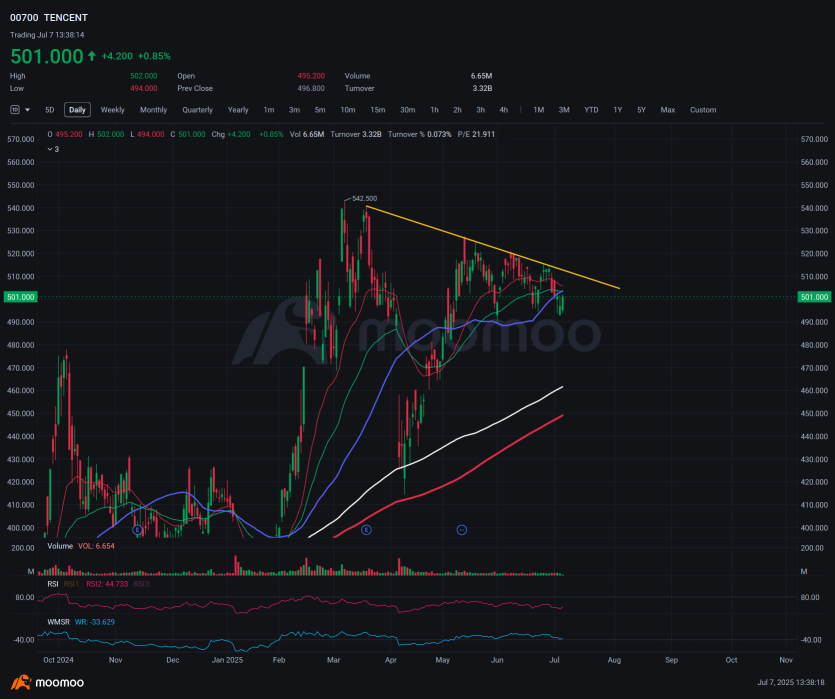Select the 10m interval
Viewport: 835px width, 699px height.
click(x=348, y=110)
